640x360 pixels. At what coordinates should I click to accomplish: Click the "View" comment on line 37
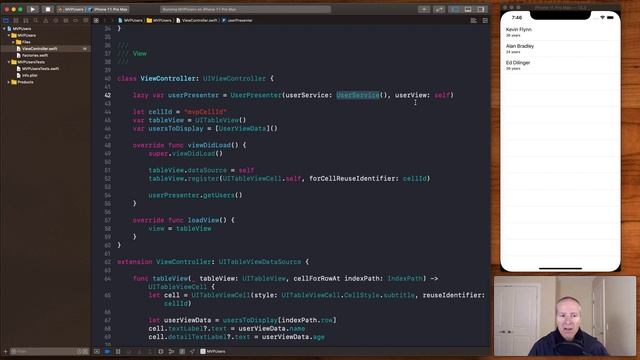(x=140, y=53)
